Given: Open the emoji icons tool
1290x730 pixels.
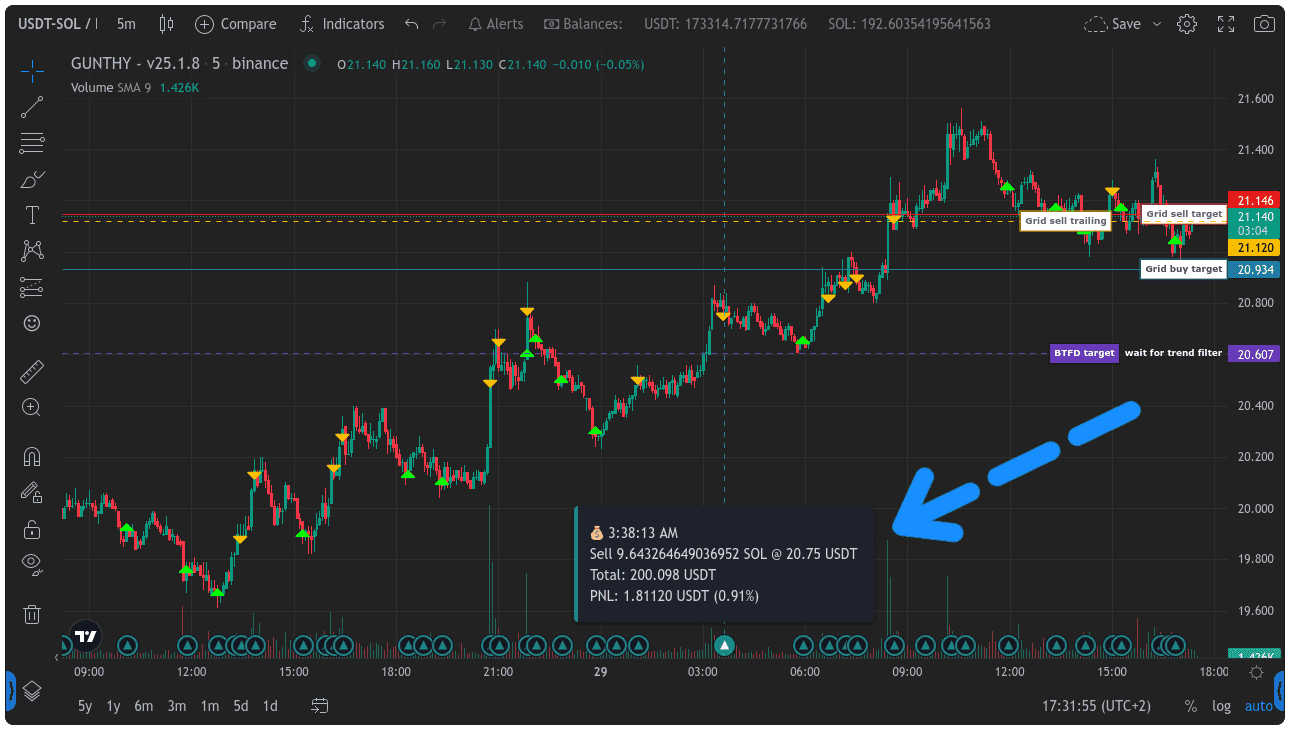Looking at the screenshot, I should coord(32,323).
